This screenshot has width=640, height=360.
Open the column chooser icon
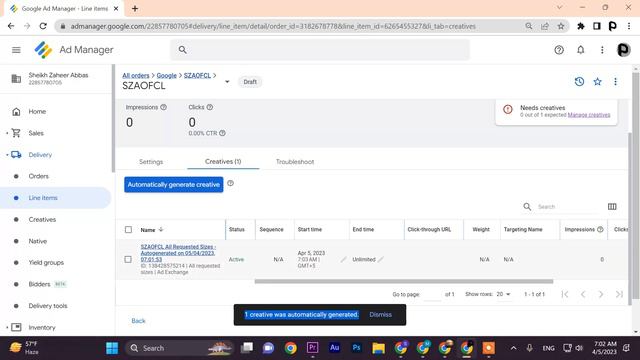[x=612, y=207]
